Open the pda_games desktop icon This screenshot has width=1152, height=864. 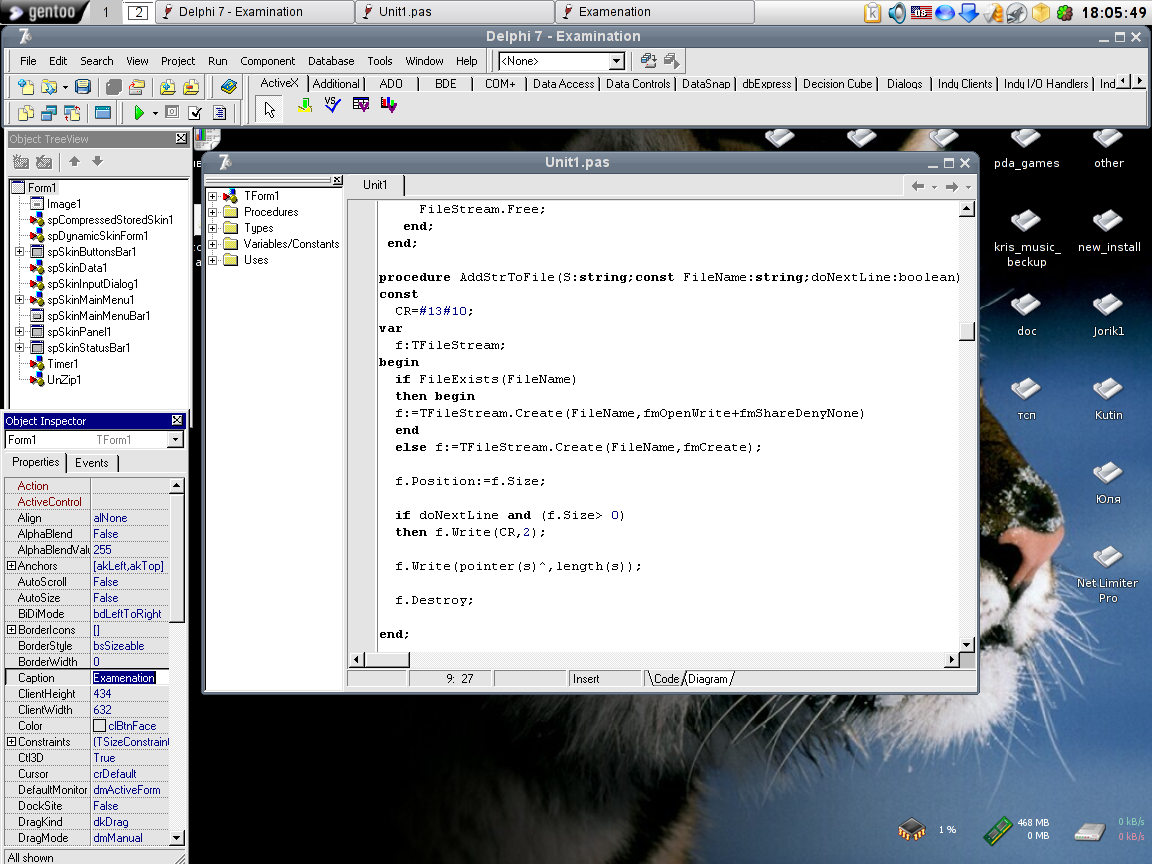(1026, 149)
